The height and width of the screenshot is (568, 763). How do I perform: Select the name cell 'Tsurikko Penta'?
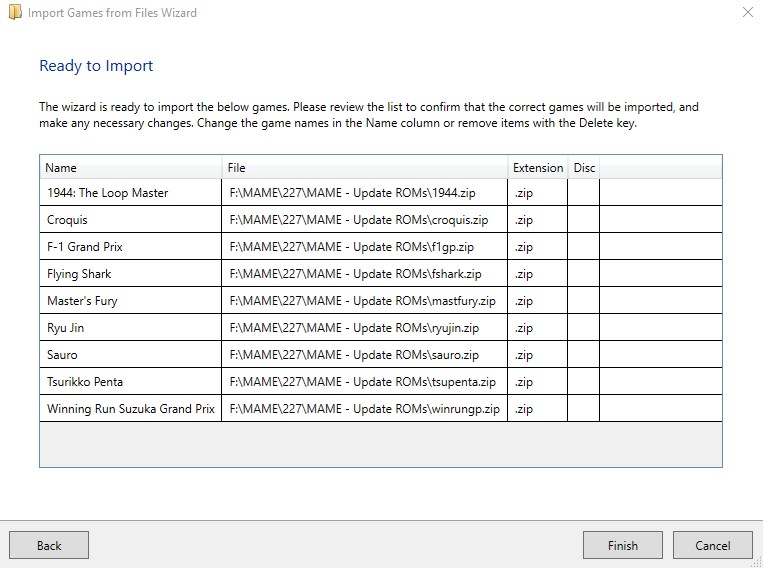130,382
